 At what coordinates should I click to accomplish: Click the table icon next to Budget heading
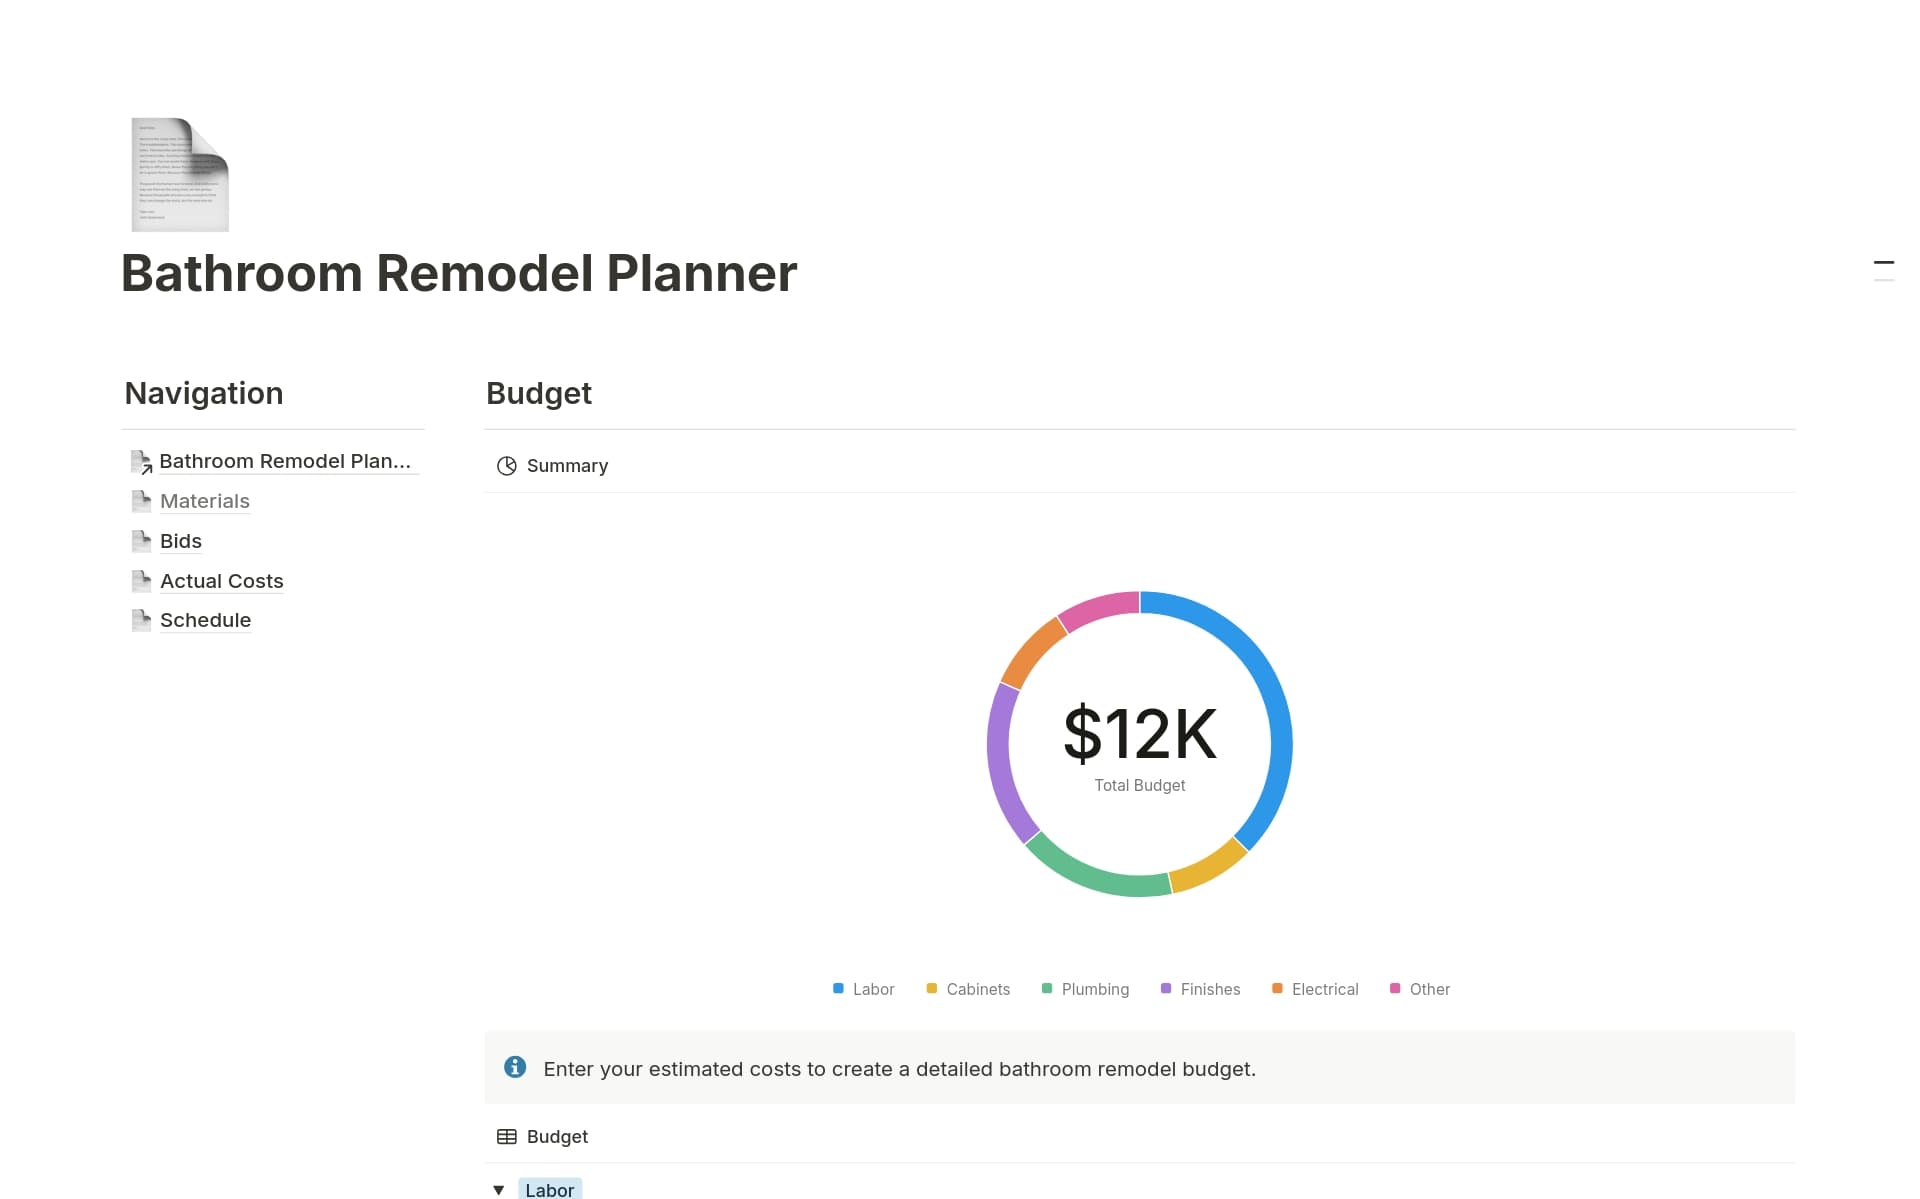[x=507, y=1136]
